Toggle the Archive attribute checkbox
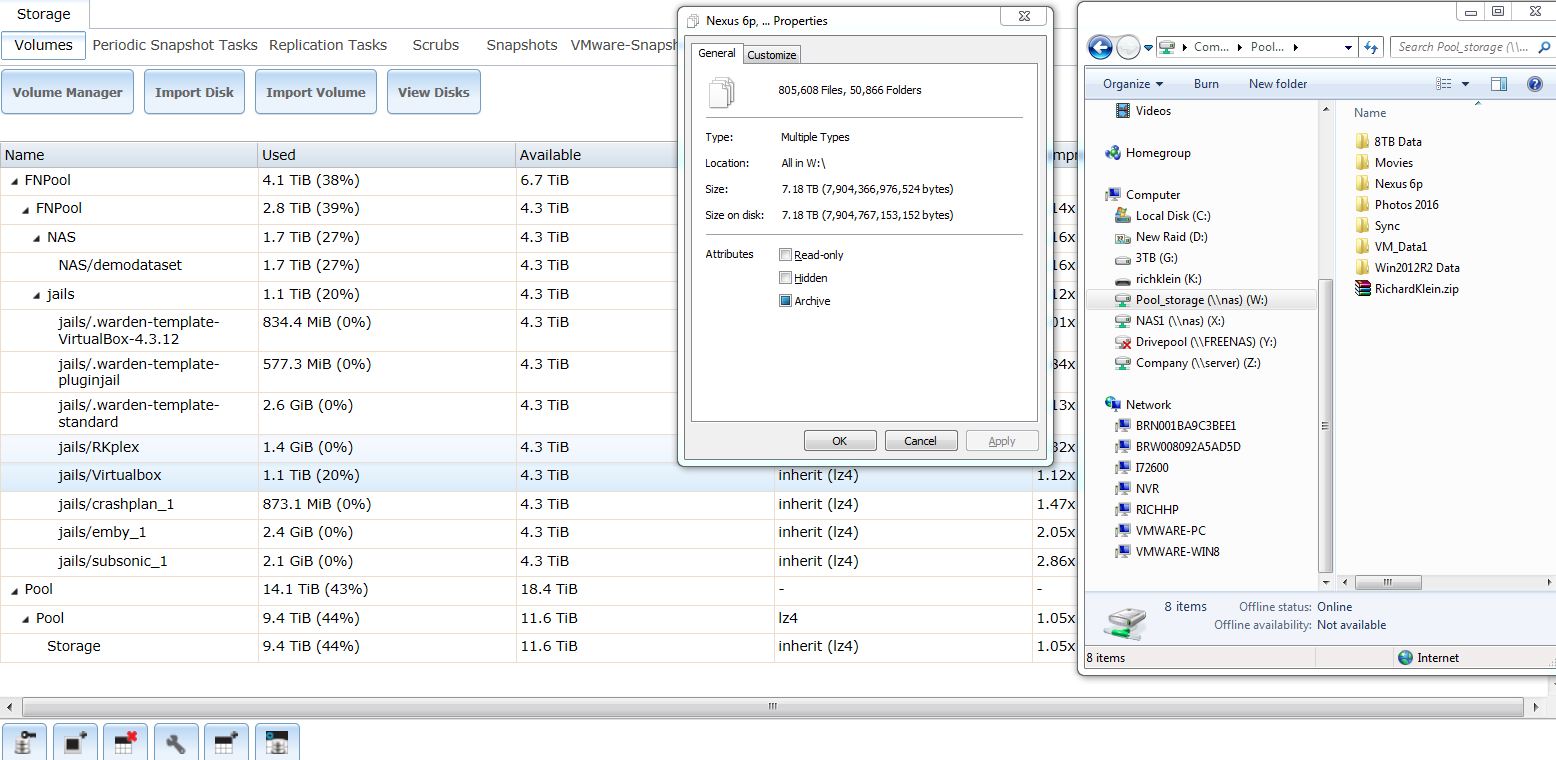1556x760 pixels. click(x=786, y=301)
